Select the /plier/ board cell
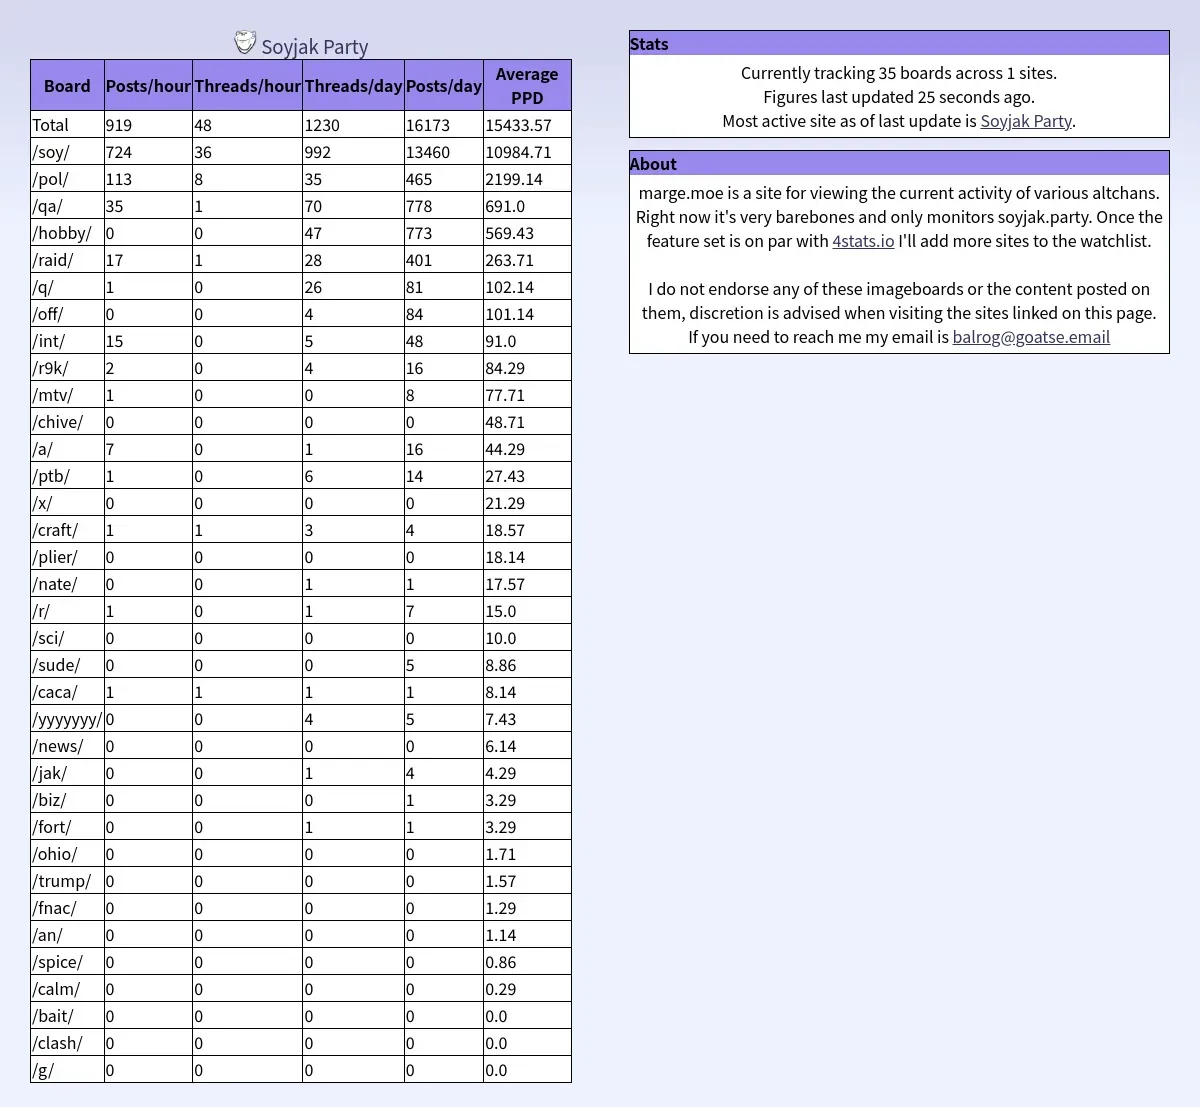The width and height of the screenshot is (1200, 1107). [67, 557]
